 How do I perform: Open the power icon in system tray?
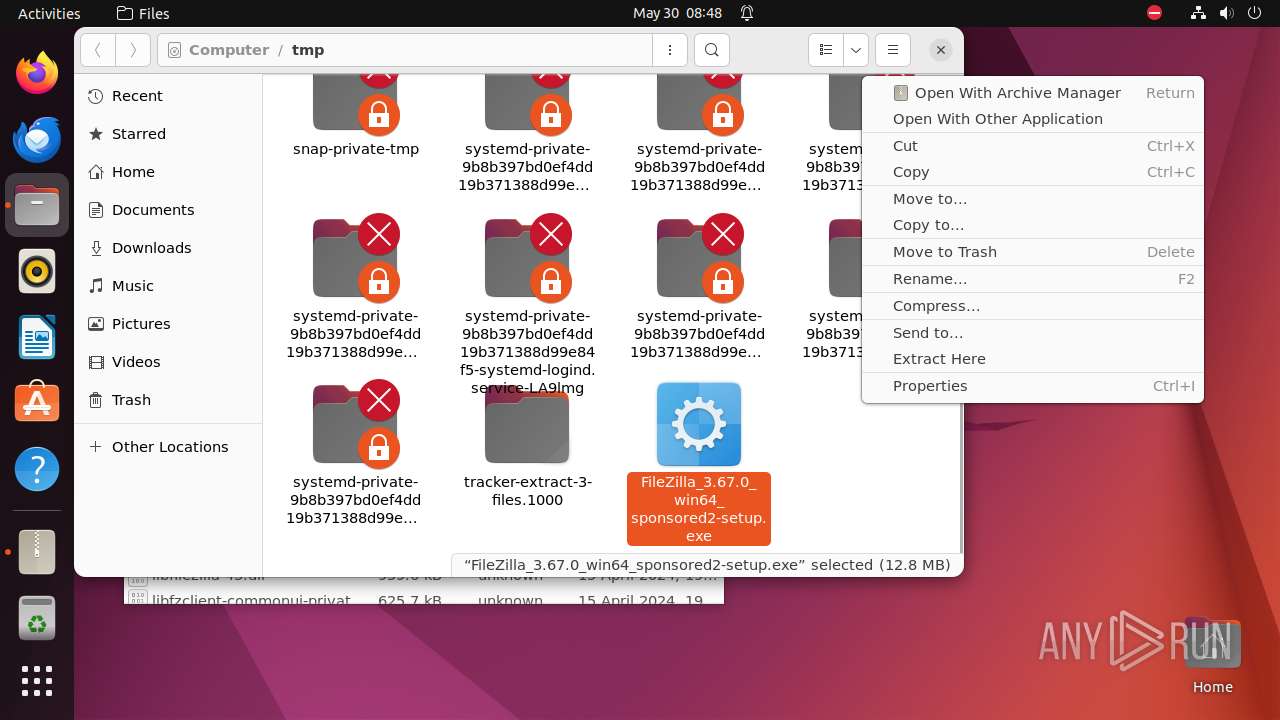click(x=1255, y=14)
